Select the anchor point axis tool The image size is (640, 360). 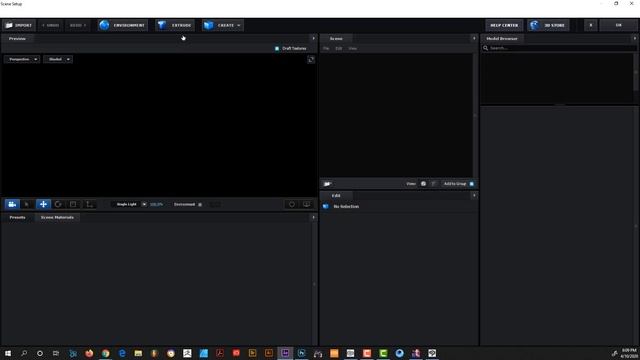89,204
